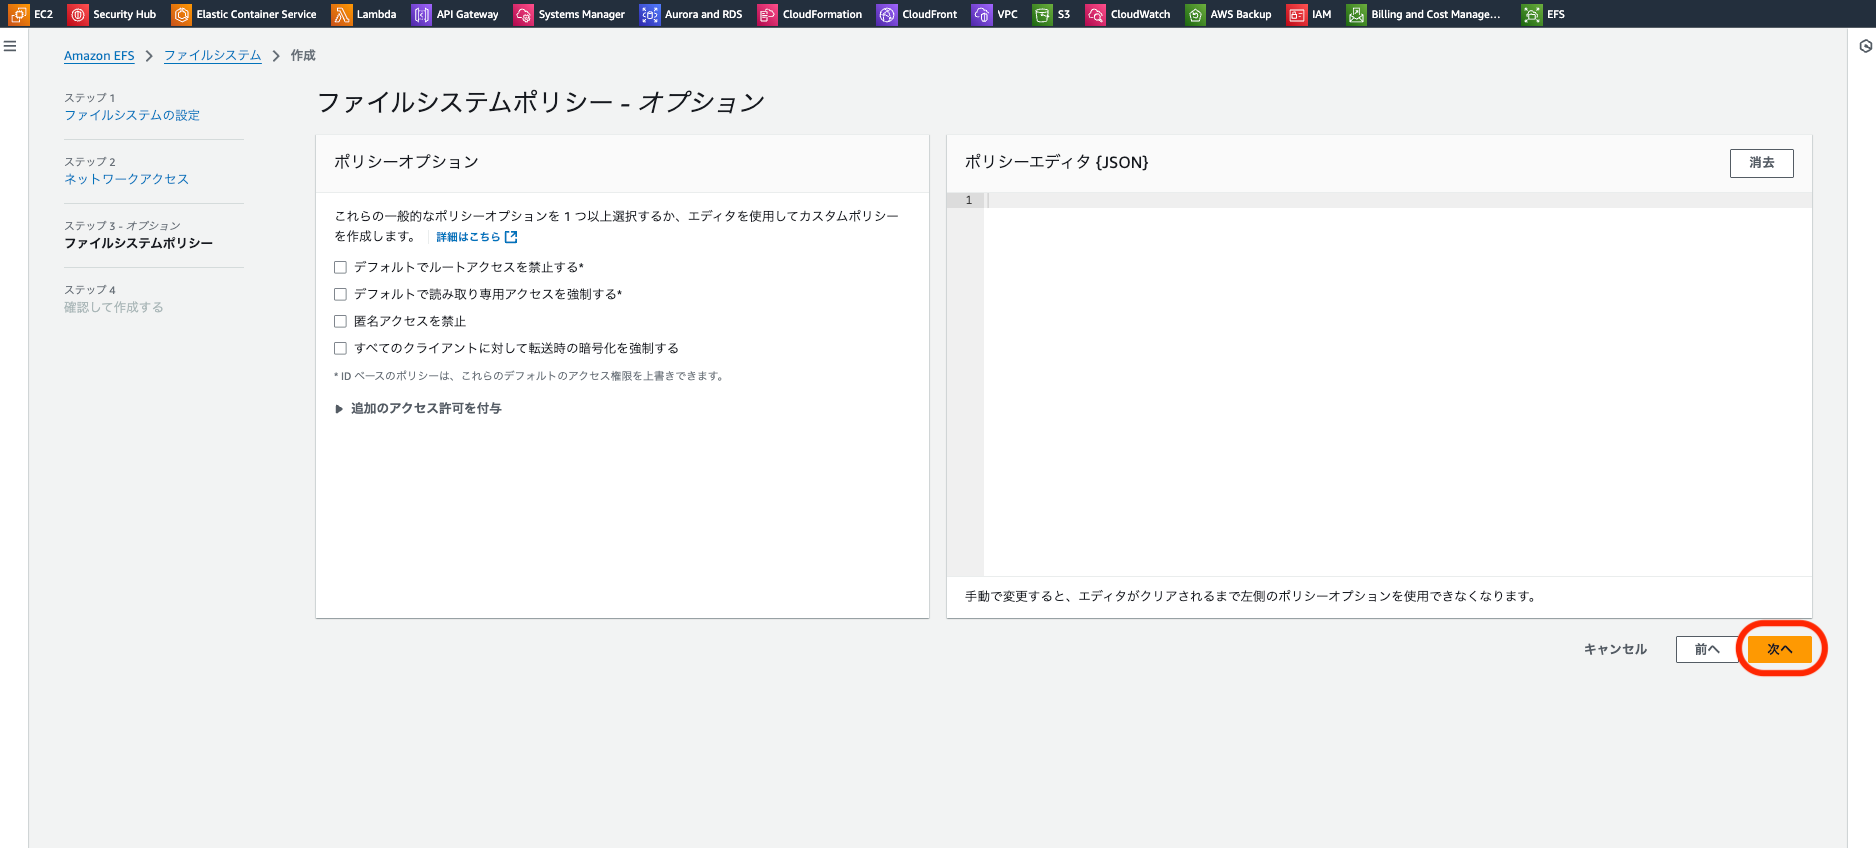Select current step ファイルシステムポリシー in sidebar
Image resolution: width=1876 pixels, height=848 pixels.
coord(138,243)
